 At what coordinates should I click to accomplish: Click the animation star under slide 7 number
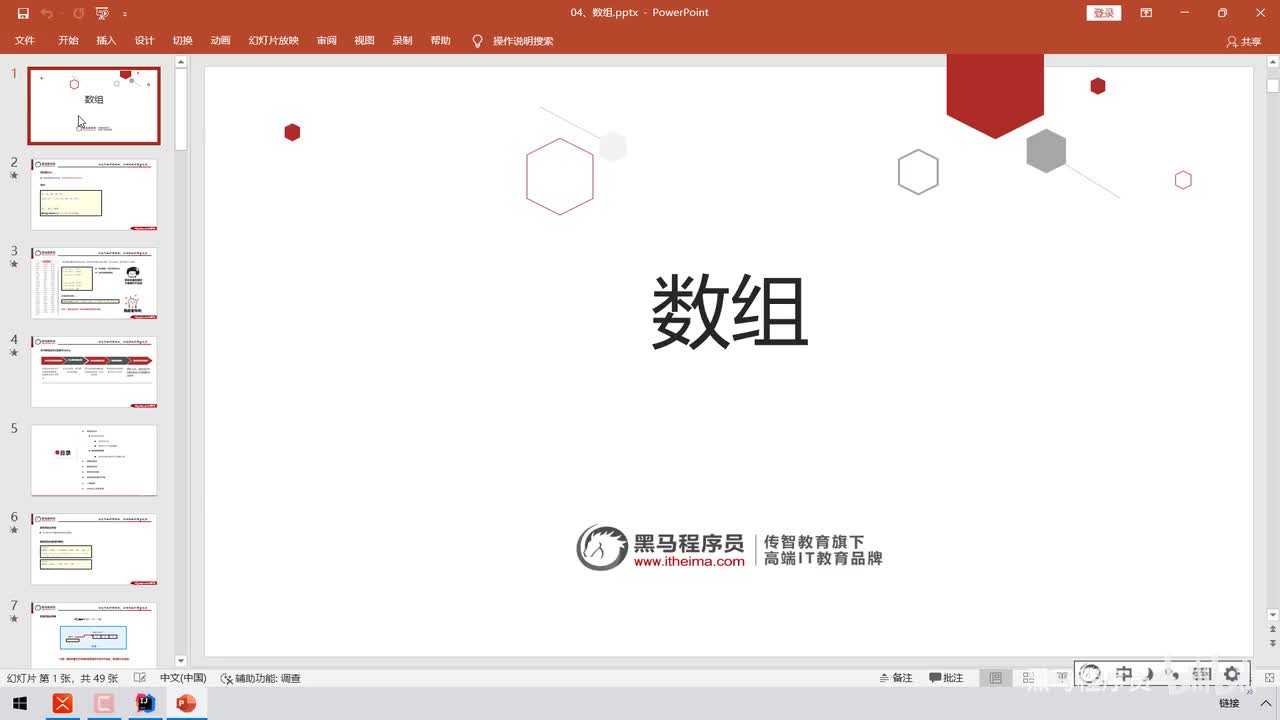coord(14,619)
